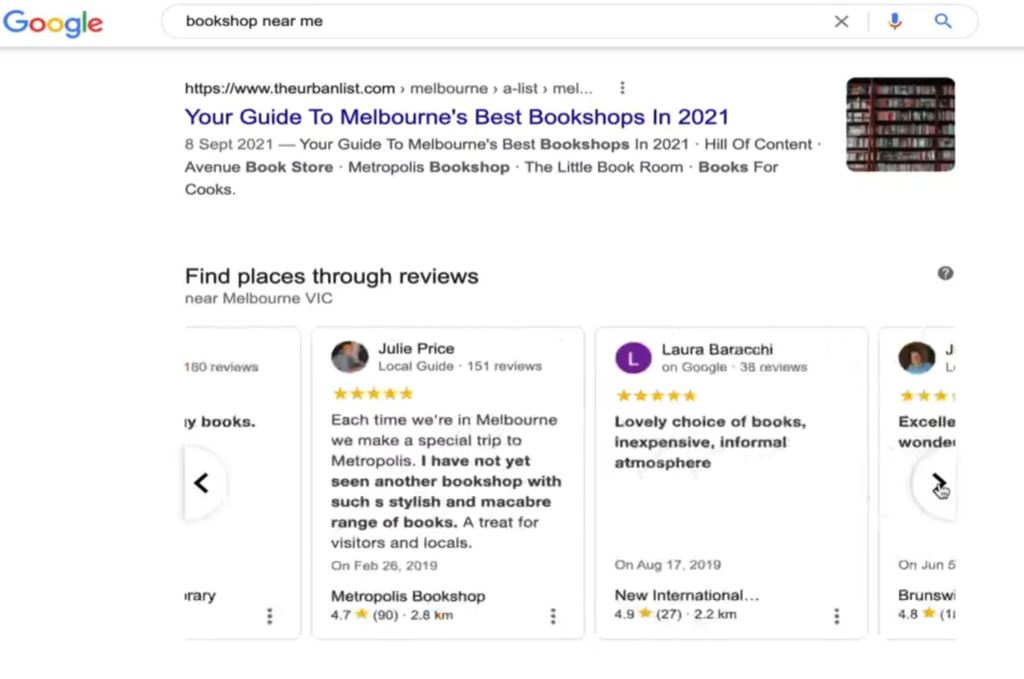Image resolution: width=1024 pixels, height=679 pixels.
Task: Open New International… place link
Action: pos(686,595)
